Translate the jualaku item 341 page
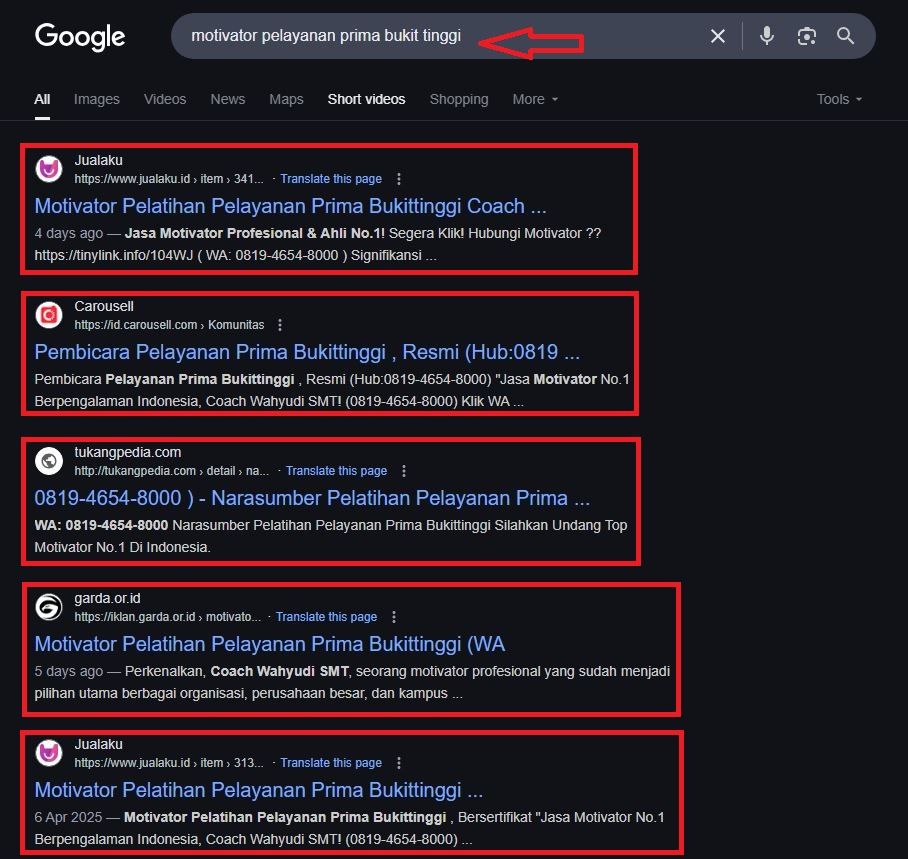This screenshot has height=859, width=908. [331, 179]
